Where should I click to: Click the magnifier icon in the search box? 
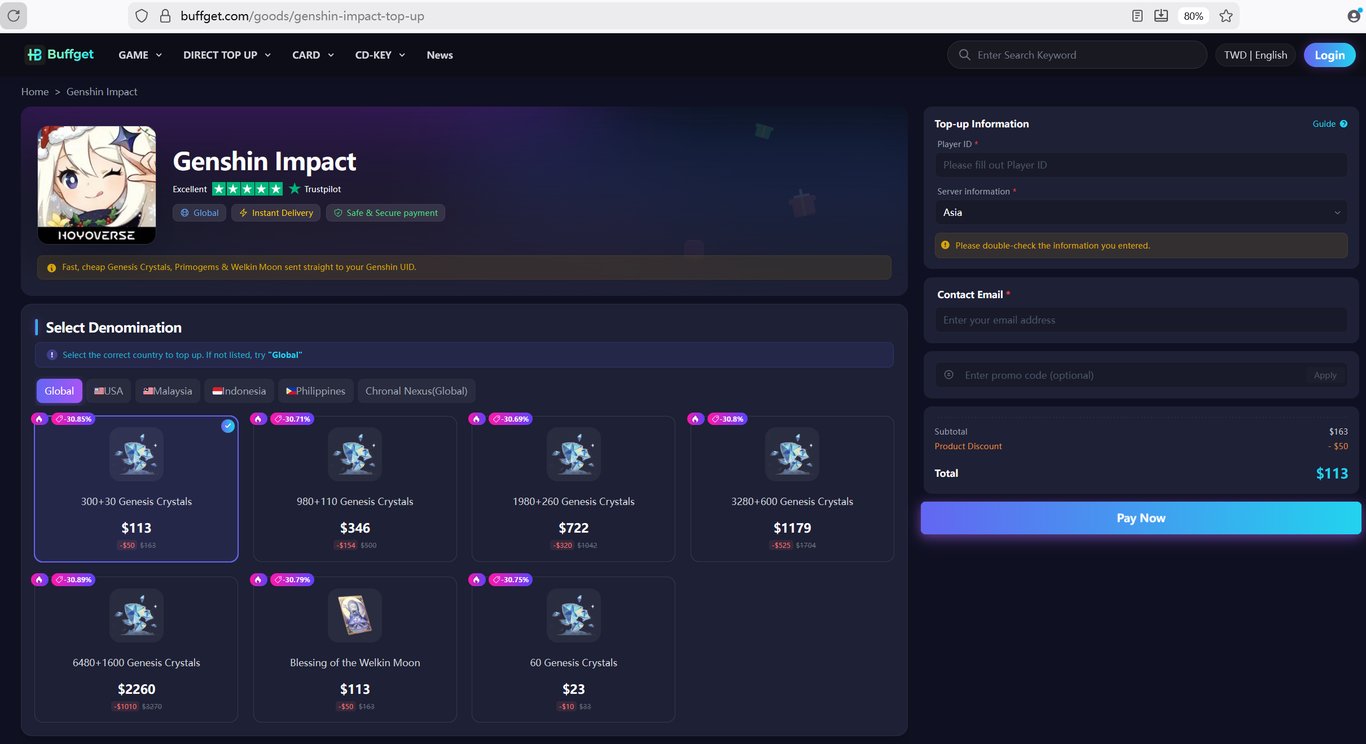(x=964, y=55)
